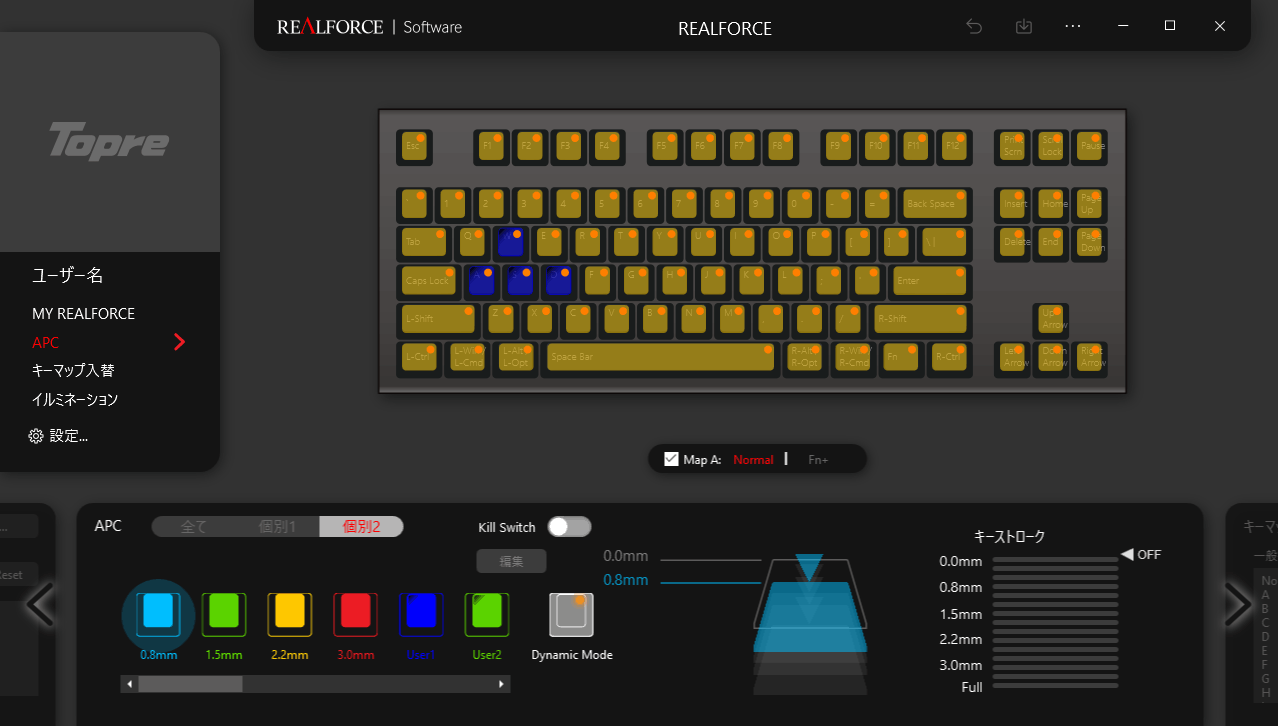
Task: Toggle the Kill Switch
Action: pyautogui.click(x=569, y=527)
